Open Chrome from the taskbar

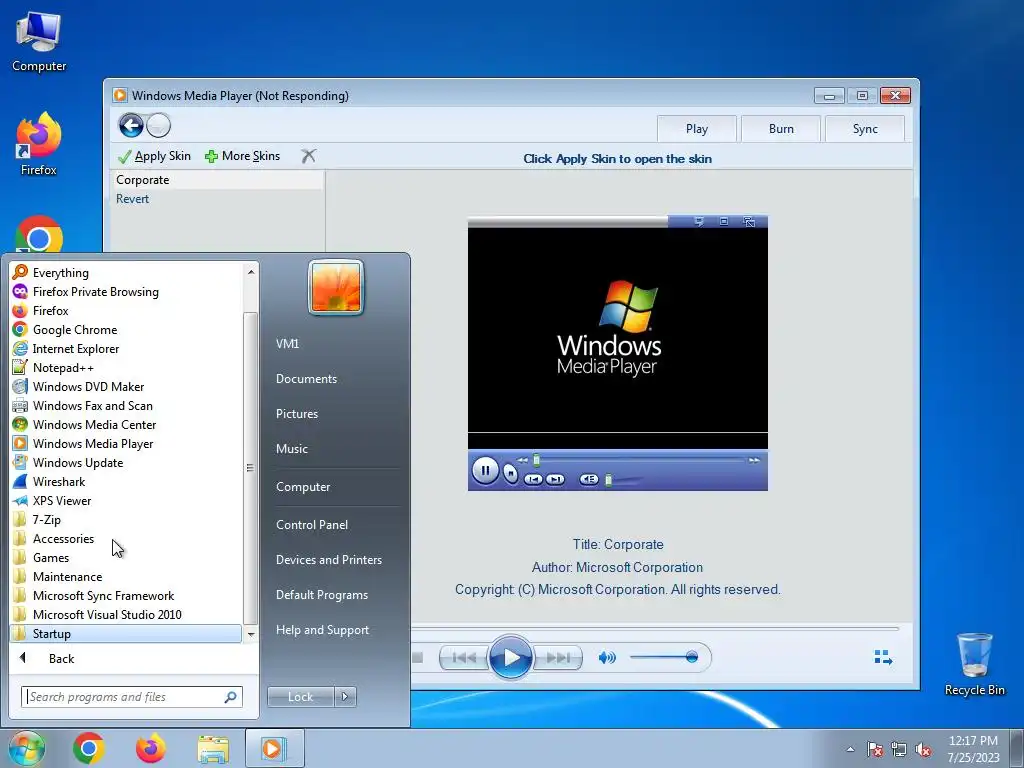coord(89,748)
